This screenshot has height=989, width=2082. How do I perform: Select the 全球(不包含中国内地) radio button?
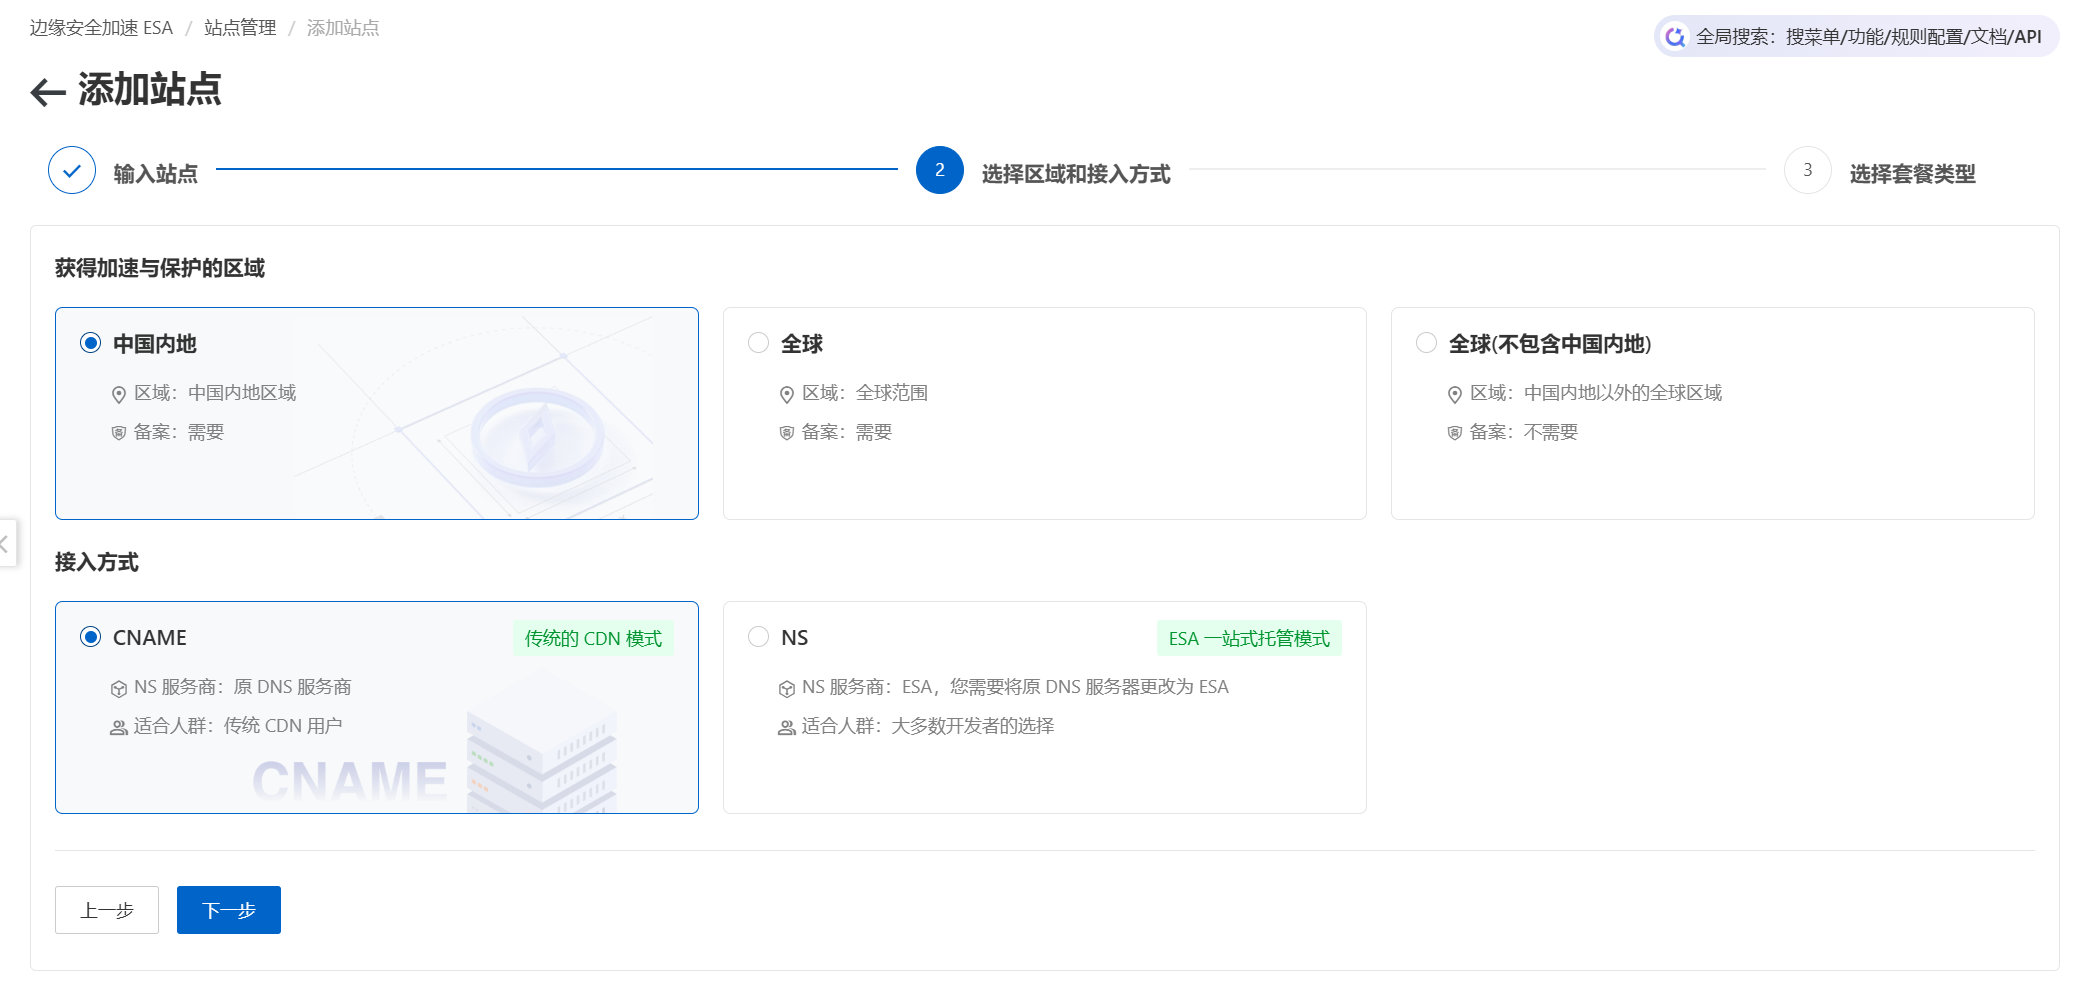tap(1427, 343)
